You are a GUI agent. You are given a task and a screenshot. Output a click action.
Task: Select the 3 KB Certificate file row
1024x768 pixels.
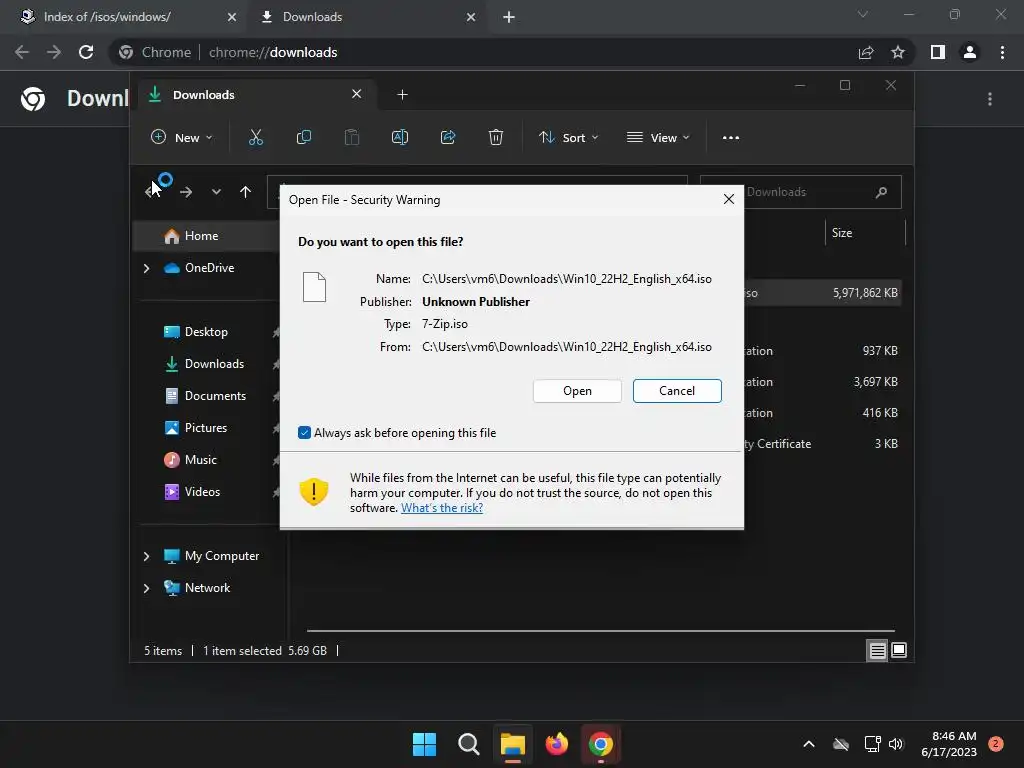(x=823, y=444)
